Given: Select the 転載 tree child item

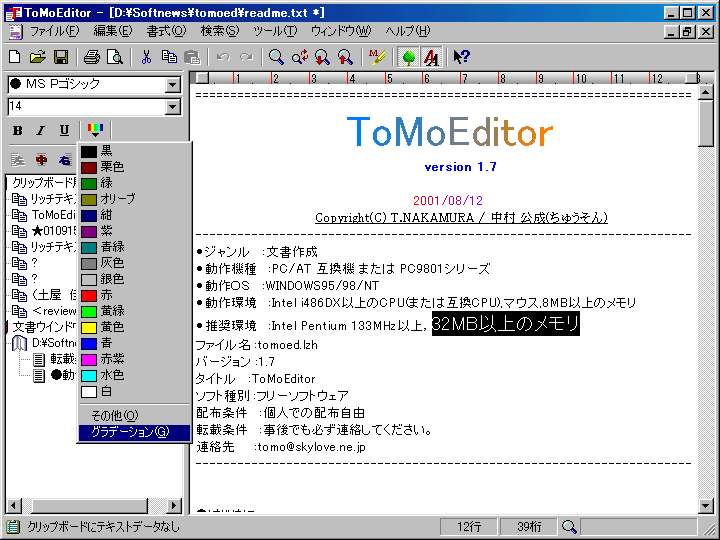Looking at the screenshot, I should point(63,359).
